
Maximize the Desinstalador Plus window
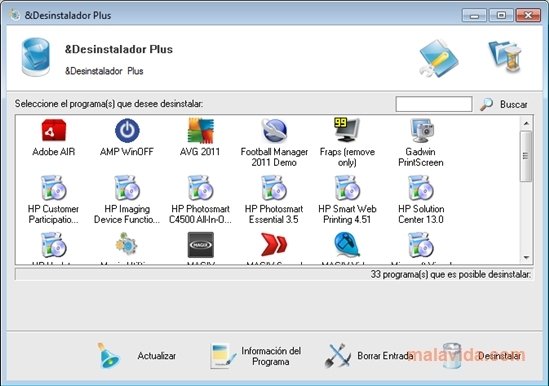coord(501,15)
